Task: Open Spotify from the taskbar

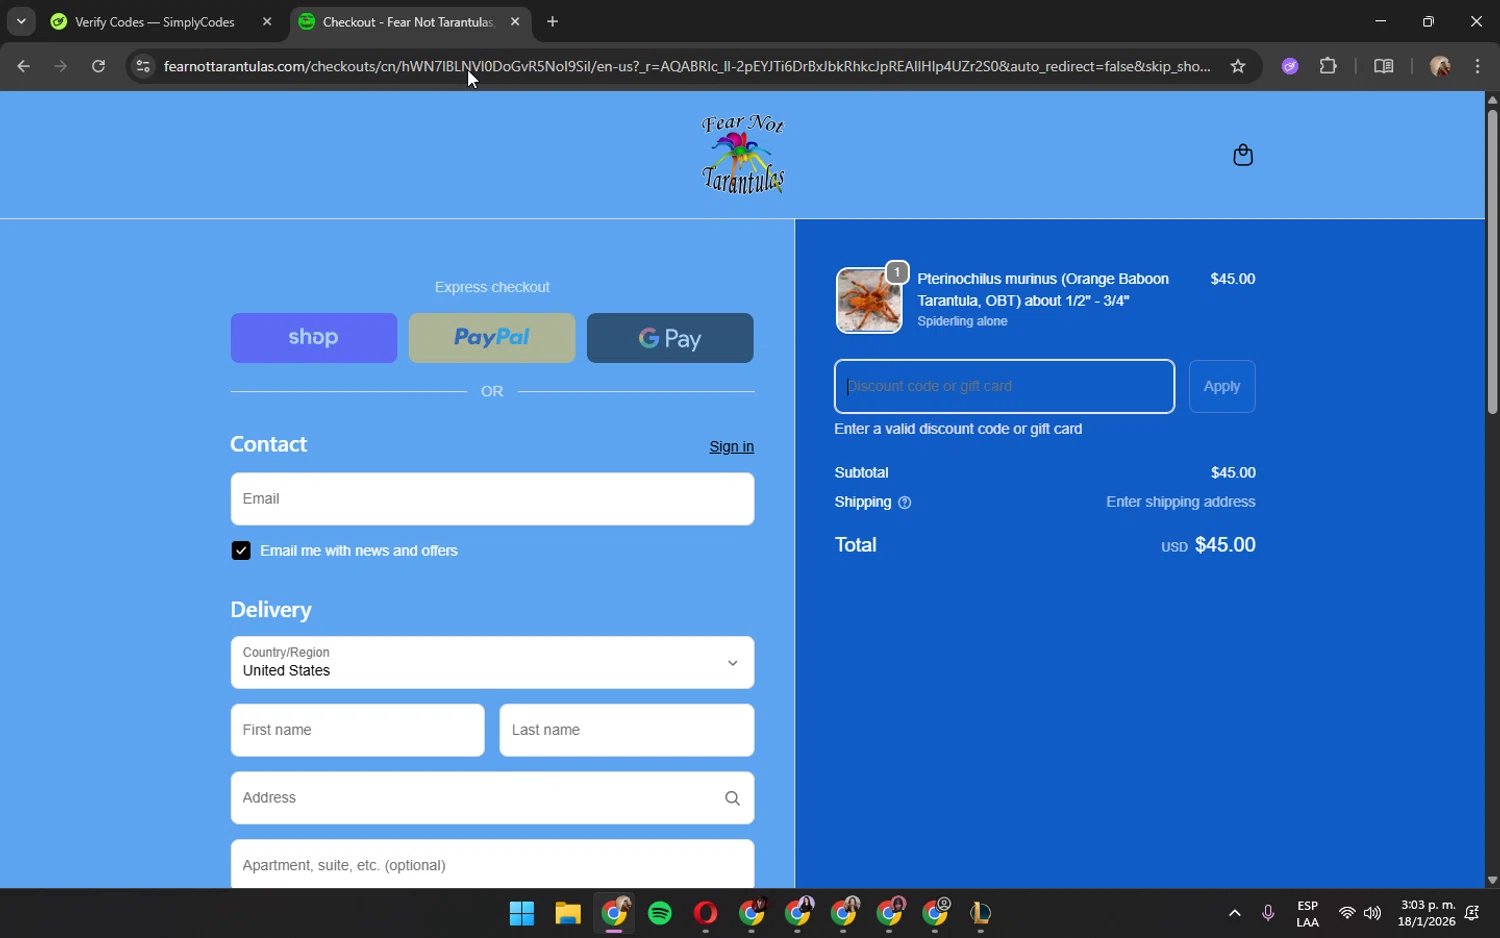Action: (x=660, y=913)
